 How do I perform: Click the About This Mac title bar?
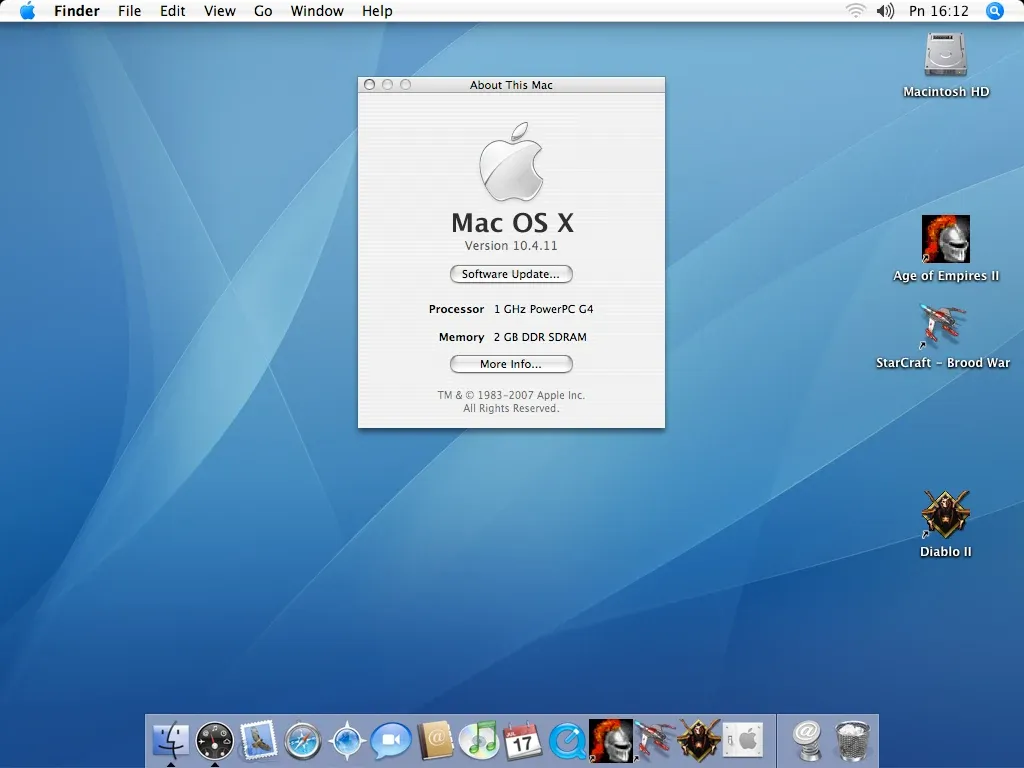511,85
